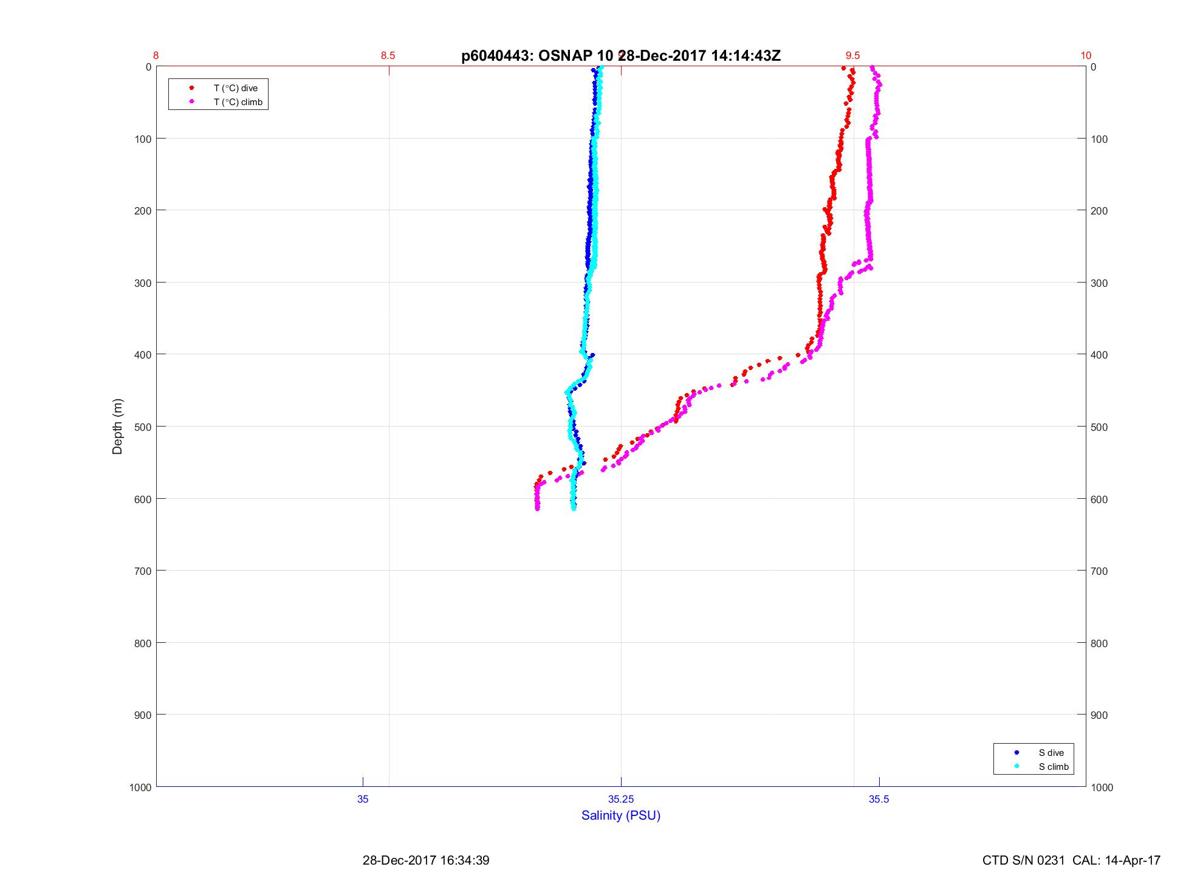Click the 'Depth (m)' axis label
The image size is (1200, 885).
tap(118, 426)
